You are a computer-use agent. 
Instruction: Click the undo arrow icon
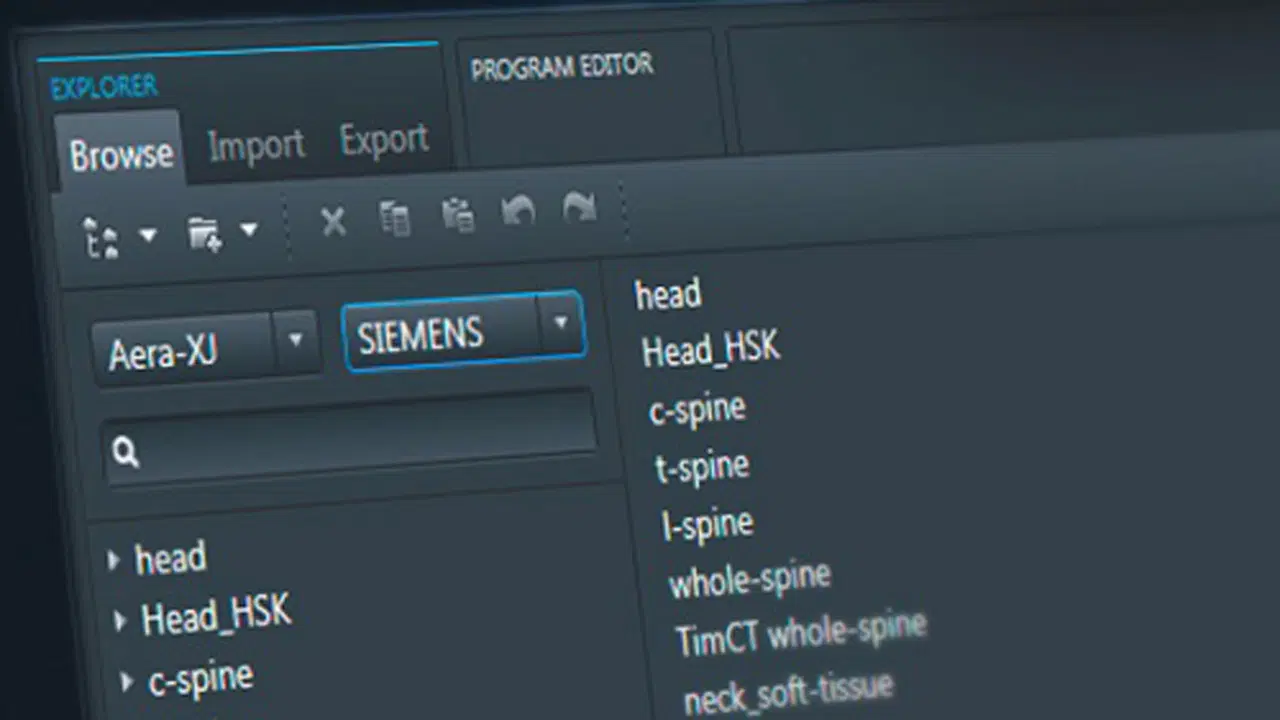pyautogui.click(x=518, y=211)
